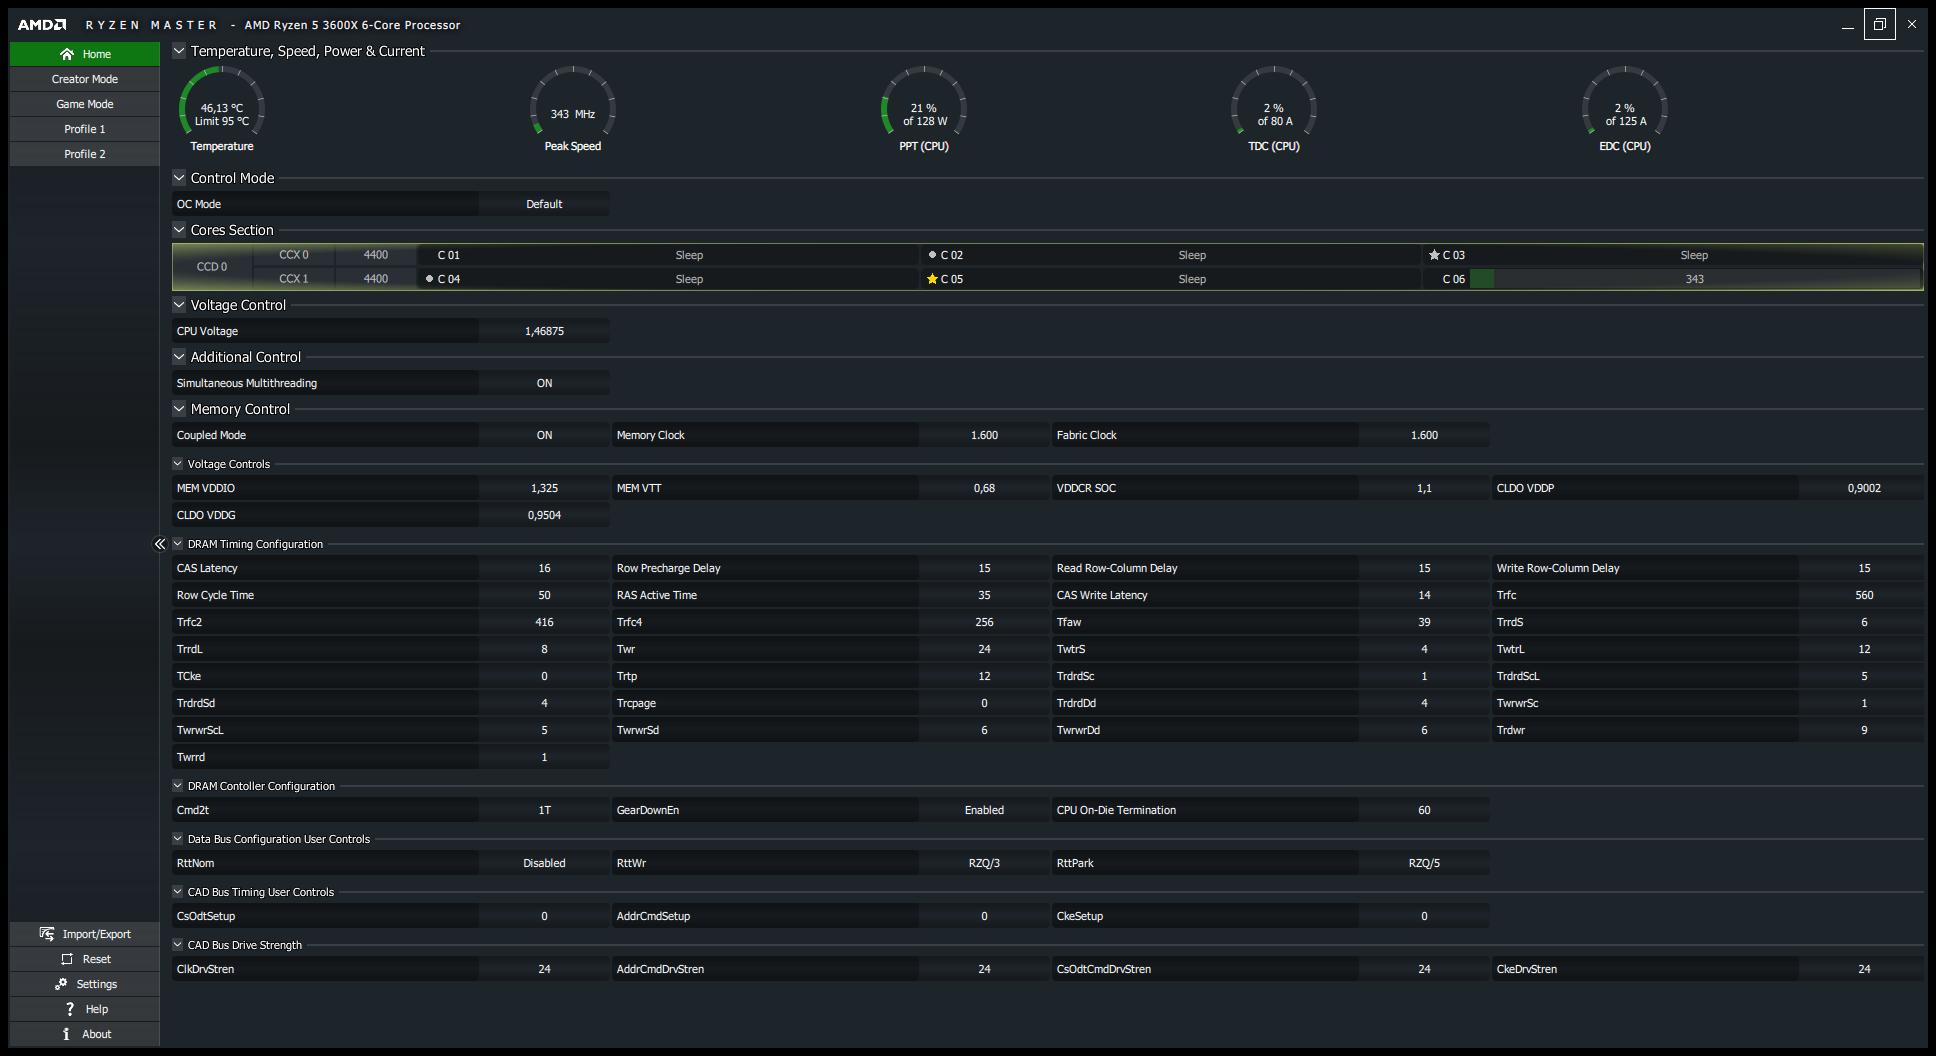Image resolution: width=1936 pixels, height=1056 pixels.
Task: Click the Settings gears icon
Action: (x=61, y=984)
